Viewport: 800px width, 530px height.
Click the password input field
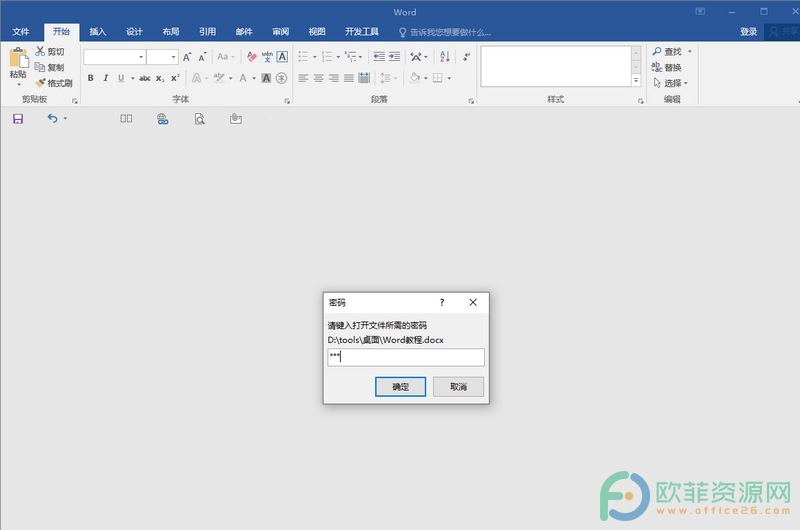point(406,357)
